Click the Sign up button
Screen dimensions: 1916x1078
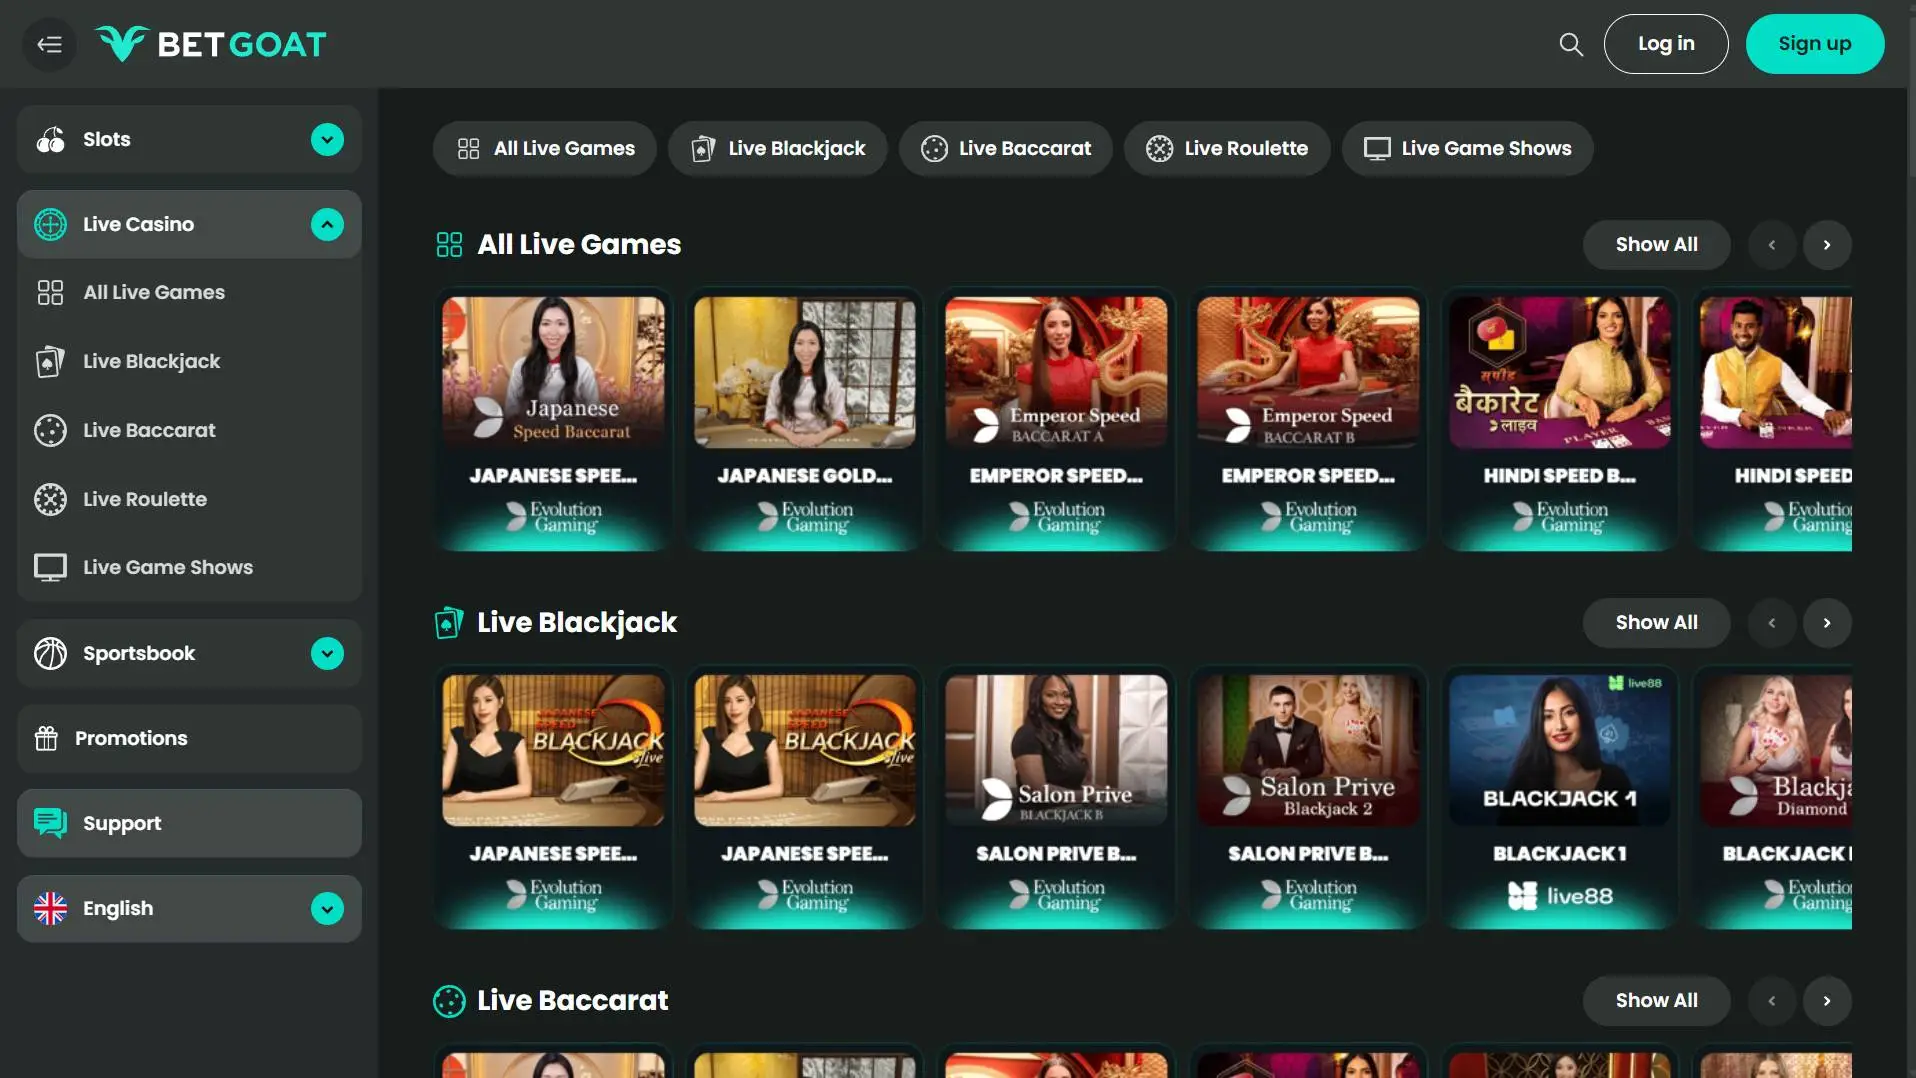point(1815,44)
